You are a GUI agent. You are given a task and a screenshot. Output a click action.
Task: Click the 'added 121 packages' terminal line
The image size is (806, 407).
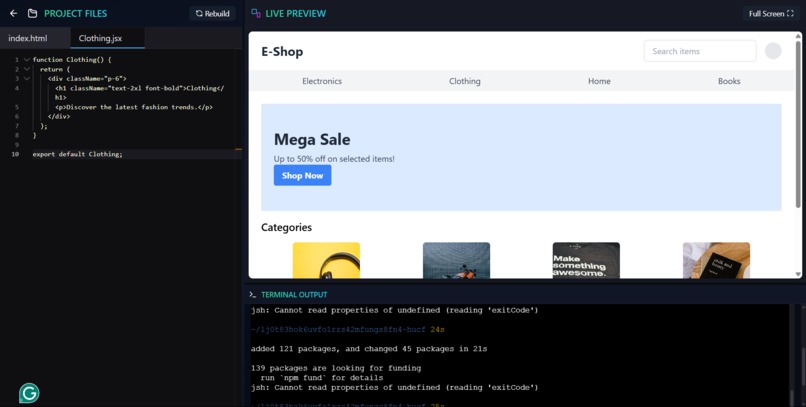pos(369,348)
